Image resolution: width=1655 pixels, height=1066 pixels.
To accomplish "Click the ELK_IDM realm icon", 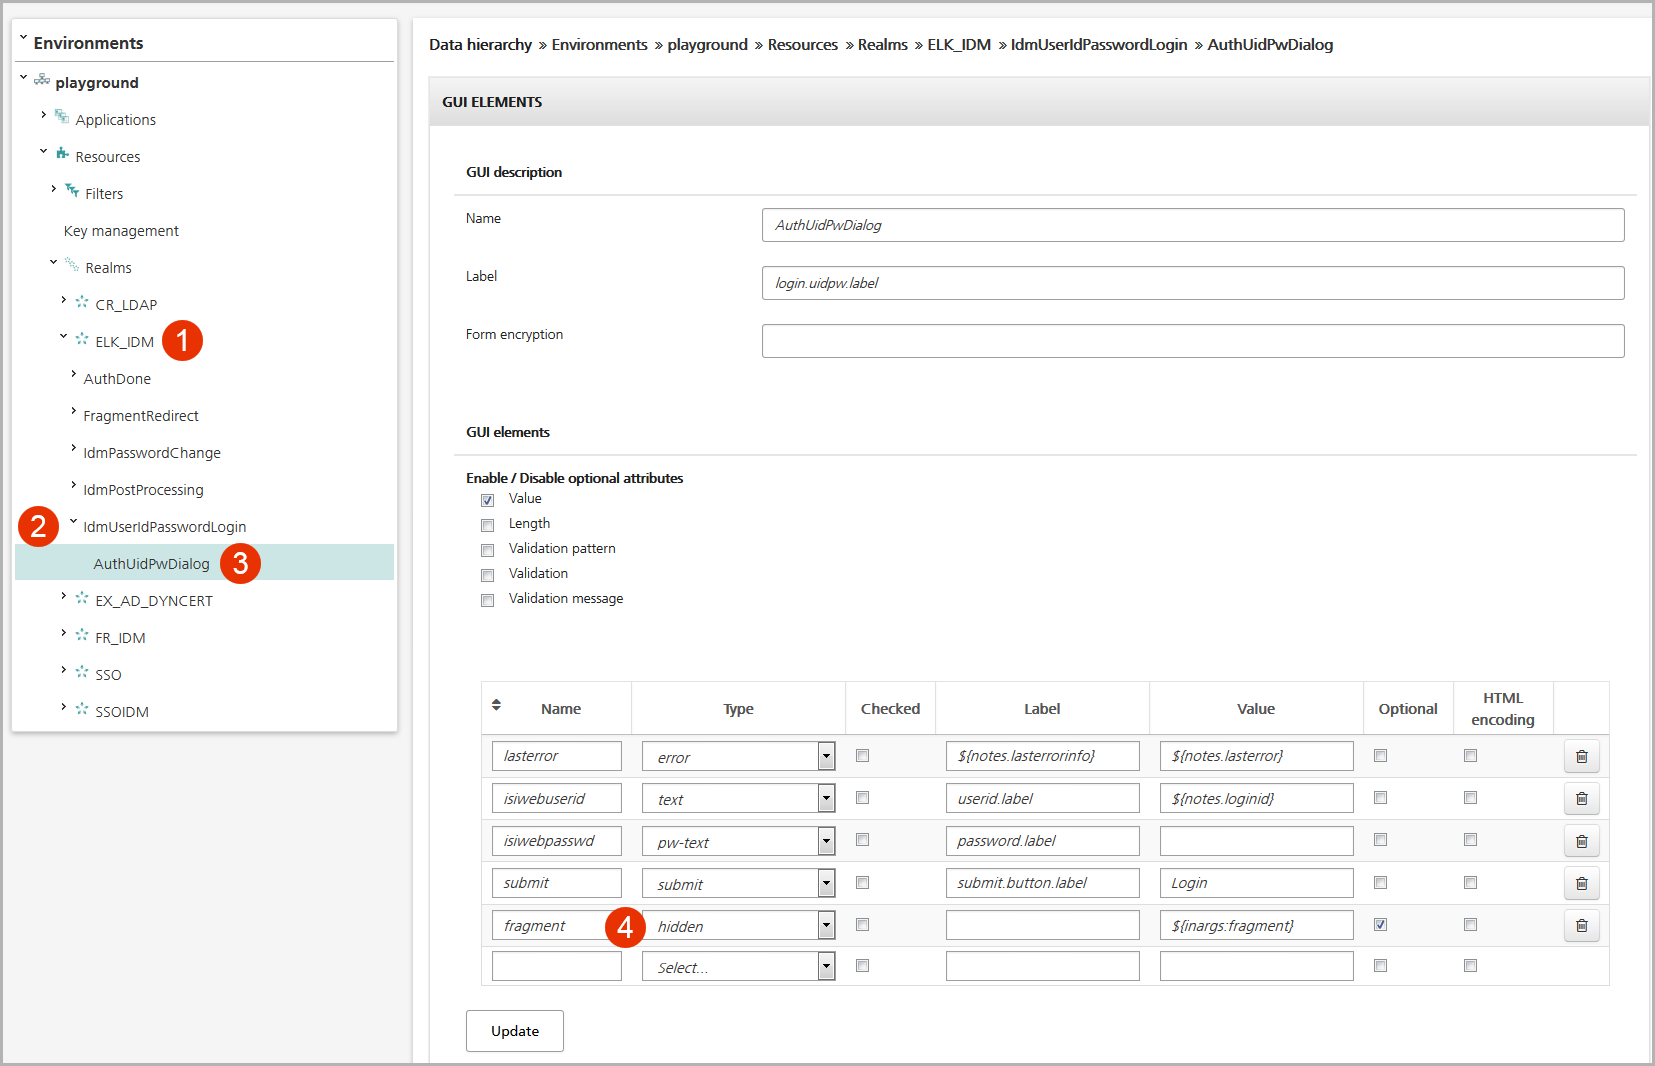I will point(82,339).
